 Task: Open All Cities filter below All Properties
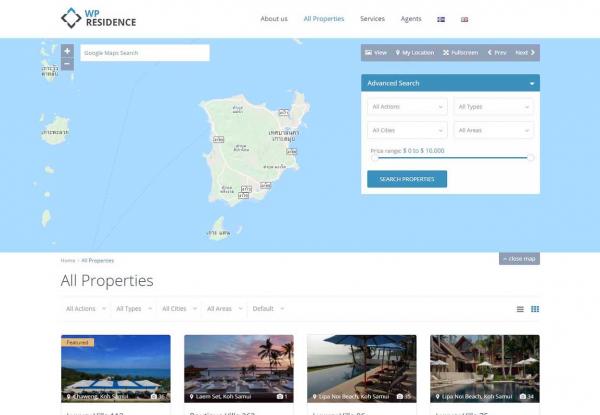(x=179, y=309)
